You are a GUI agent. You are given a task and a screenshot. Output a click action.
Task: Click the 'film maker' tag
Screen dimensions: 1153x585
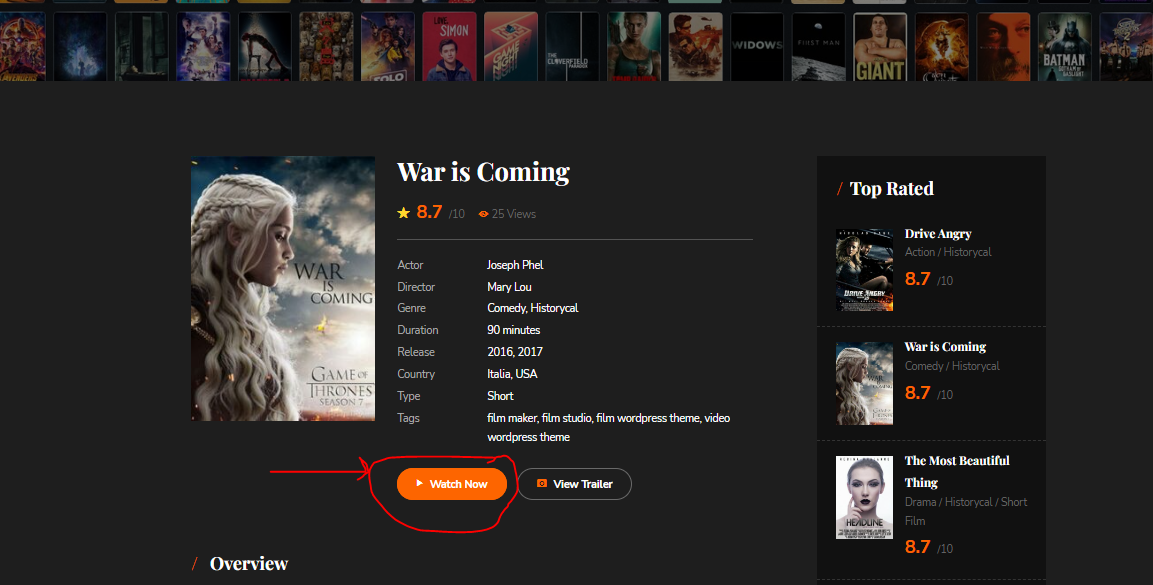pyautogui.click(x=512, y=418)
